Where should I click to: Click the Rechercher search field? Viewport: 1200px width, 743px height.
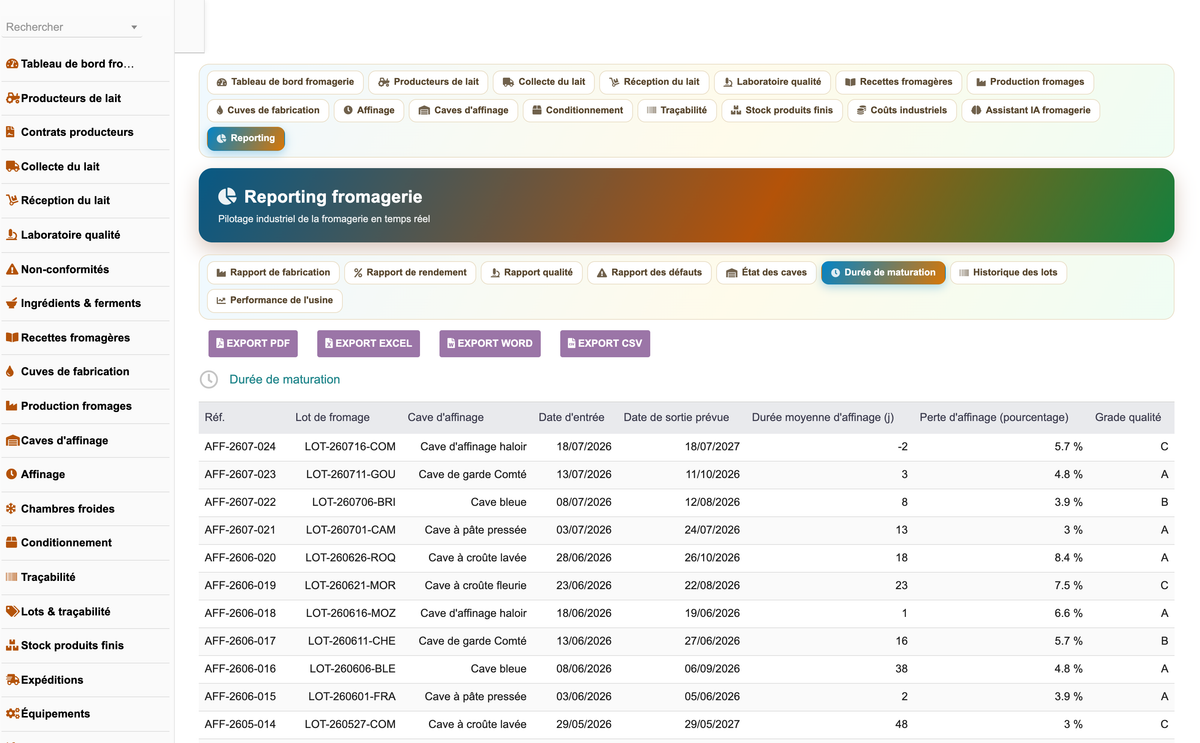tap(72, 27)
